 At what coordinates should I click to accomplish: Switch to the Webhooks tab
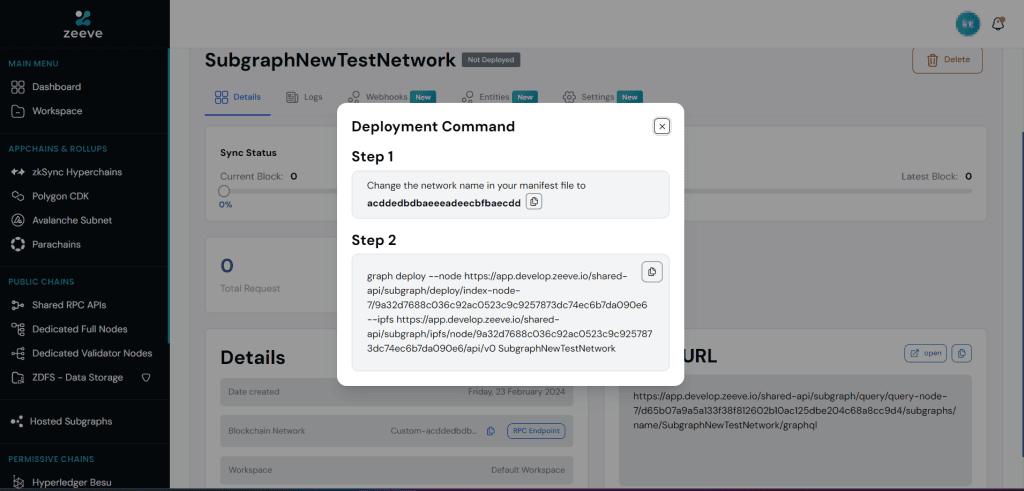pos(391,97)
